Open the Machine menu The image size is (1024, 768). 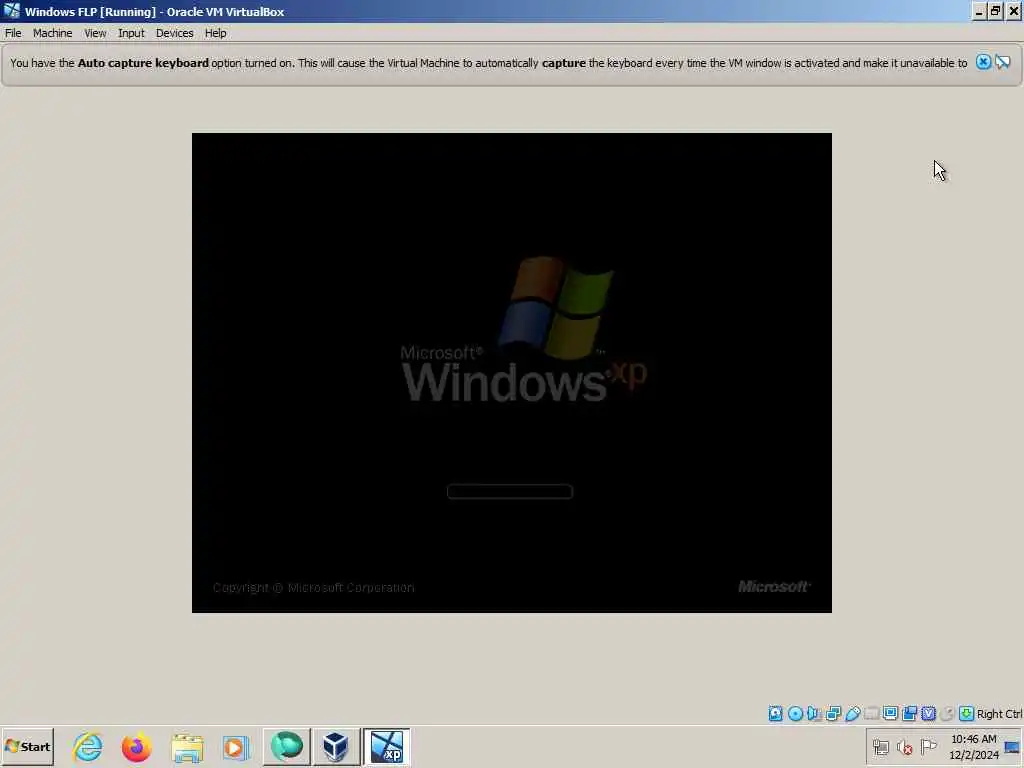point(52,33)
